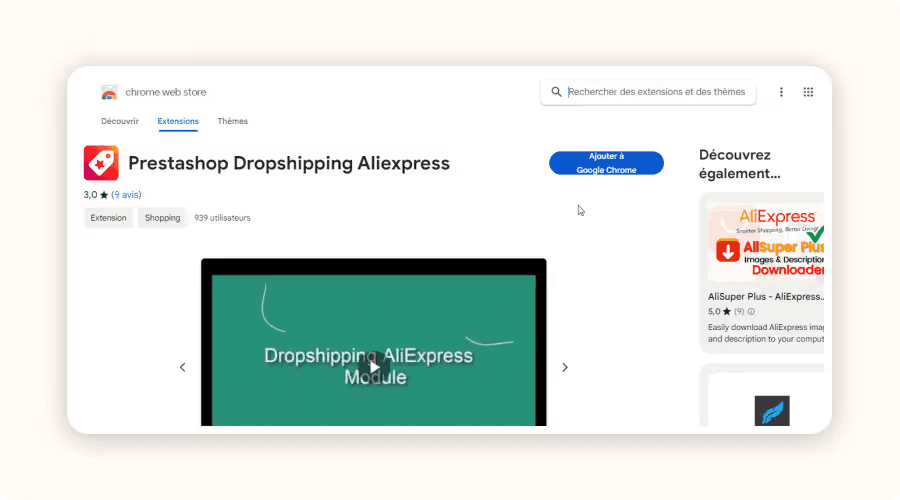Open the Google apps grid

pos(808,92)
